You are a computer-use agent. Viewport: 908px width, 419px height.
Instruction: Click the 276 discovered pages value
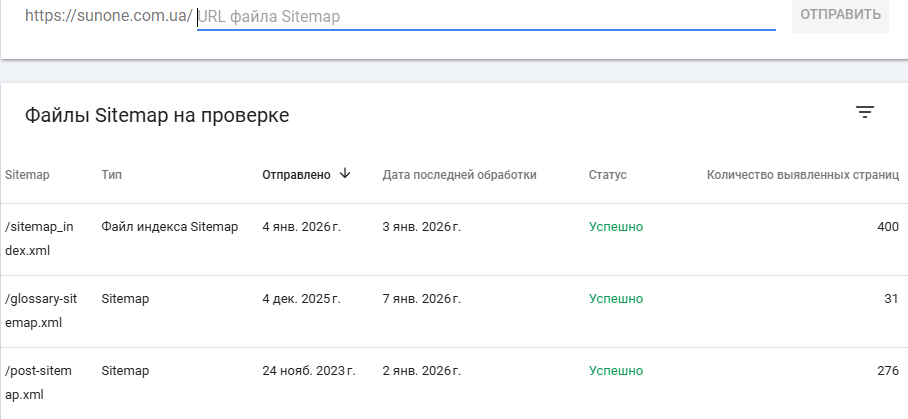[887, 371]
